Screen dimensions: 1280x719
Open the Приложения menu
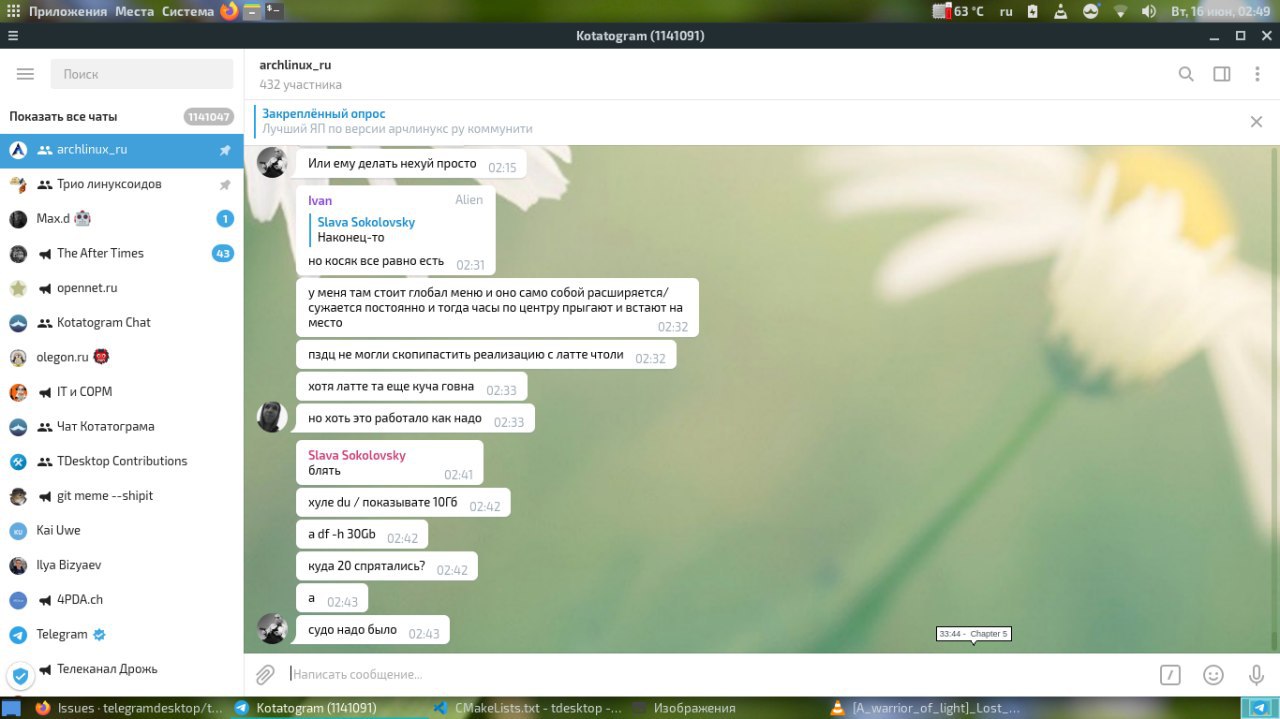point(67,11)
